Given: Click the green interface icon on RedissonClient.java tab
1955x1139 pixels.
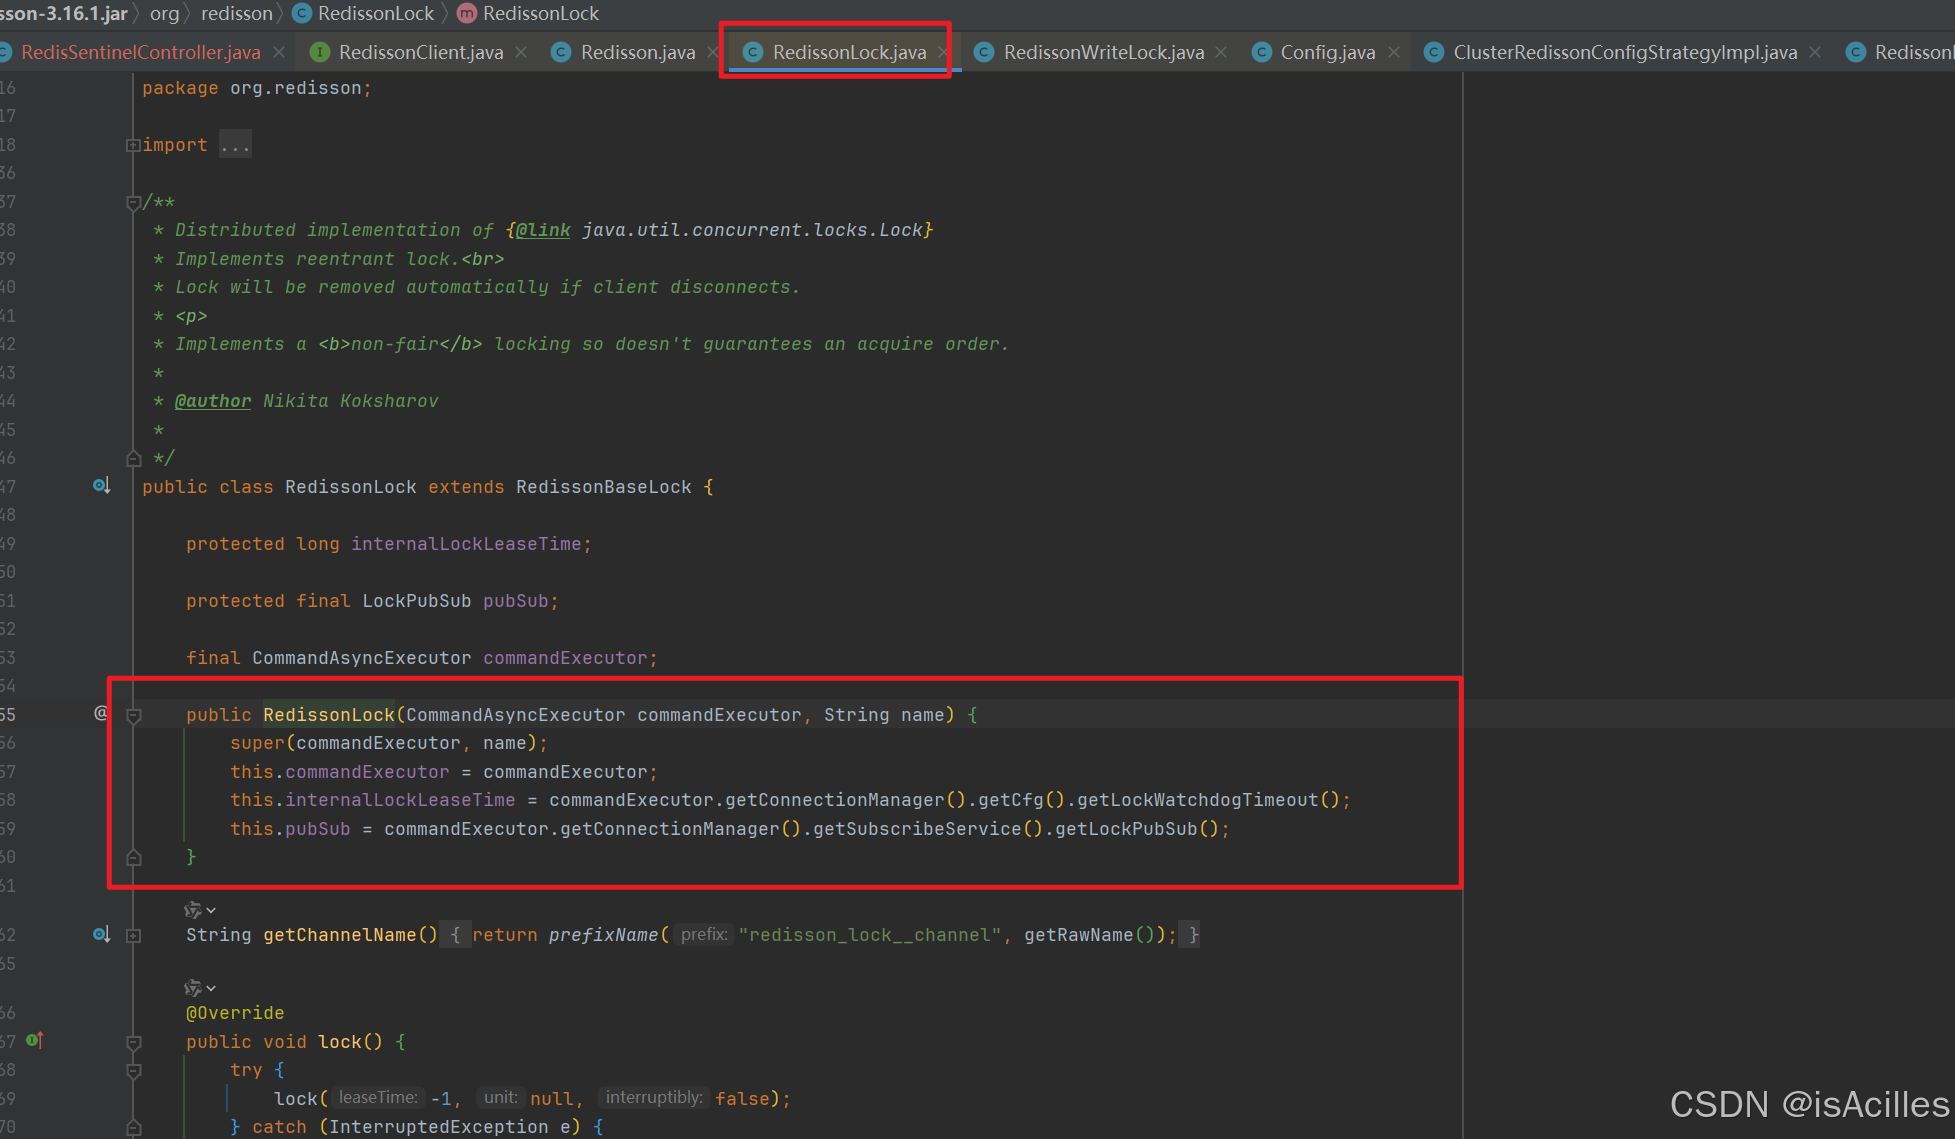Looking at the screenshot, I should click(319, 51).
